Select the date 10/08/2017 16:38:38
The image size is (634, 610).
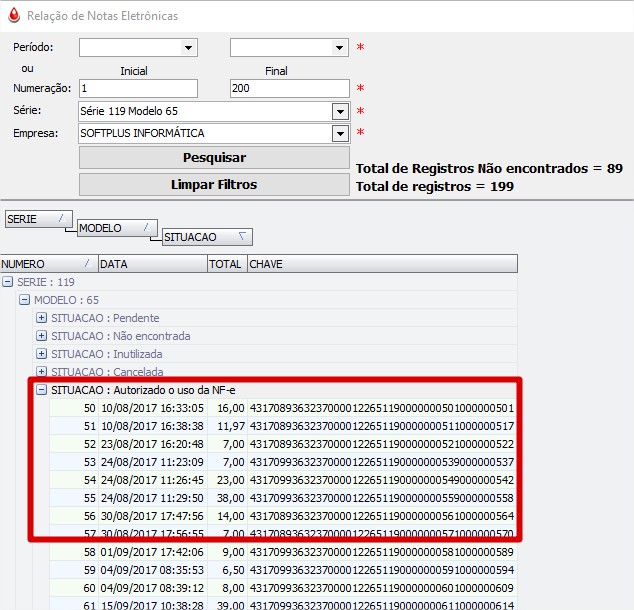[x=152, y=426]
